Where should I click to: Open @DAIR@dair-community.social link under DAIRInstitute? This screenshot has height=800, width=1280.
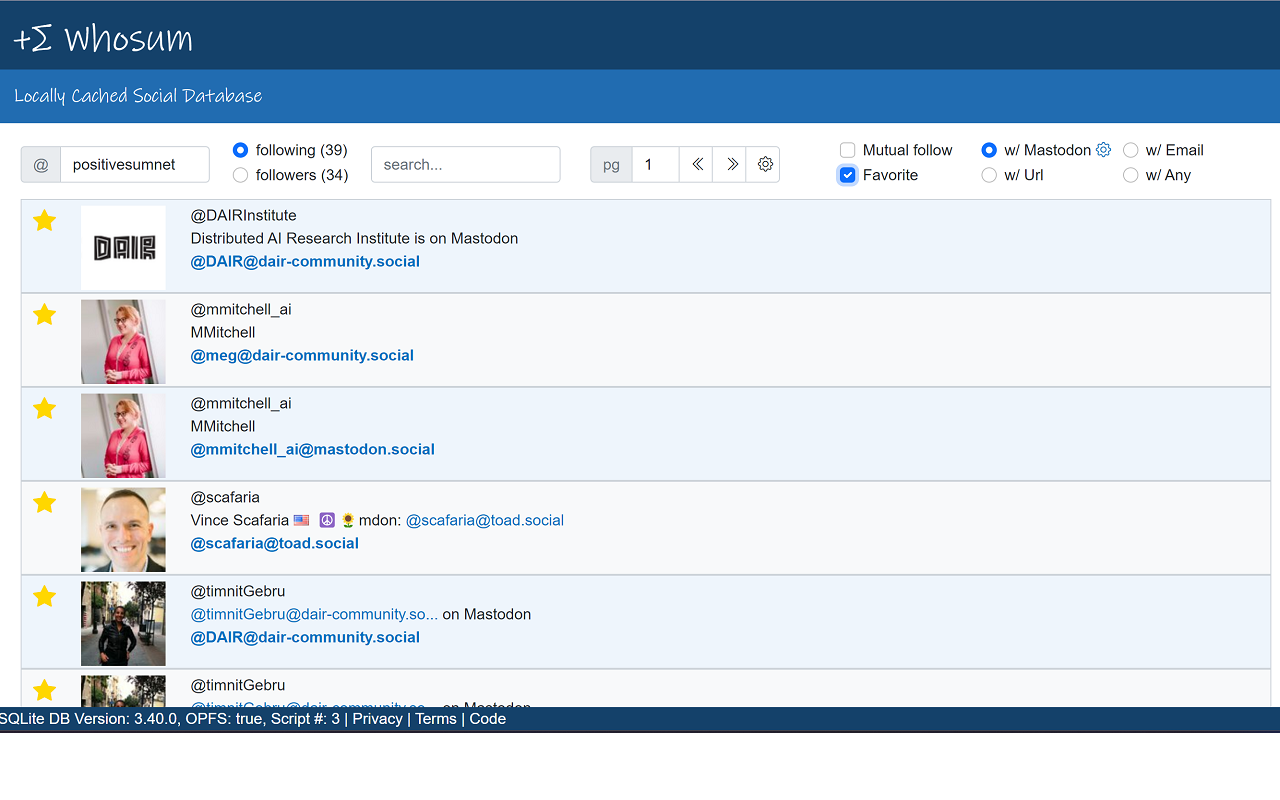[x=305, y=261]
